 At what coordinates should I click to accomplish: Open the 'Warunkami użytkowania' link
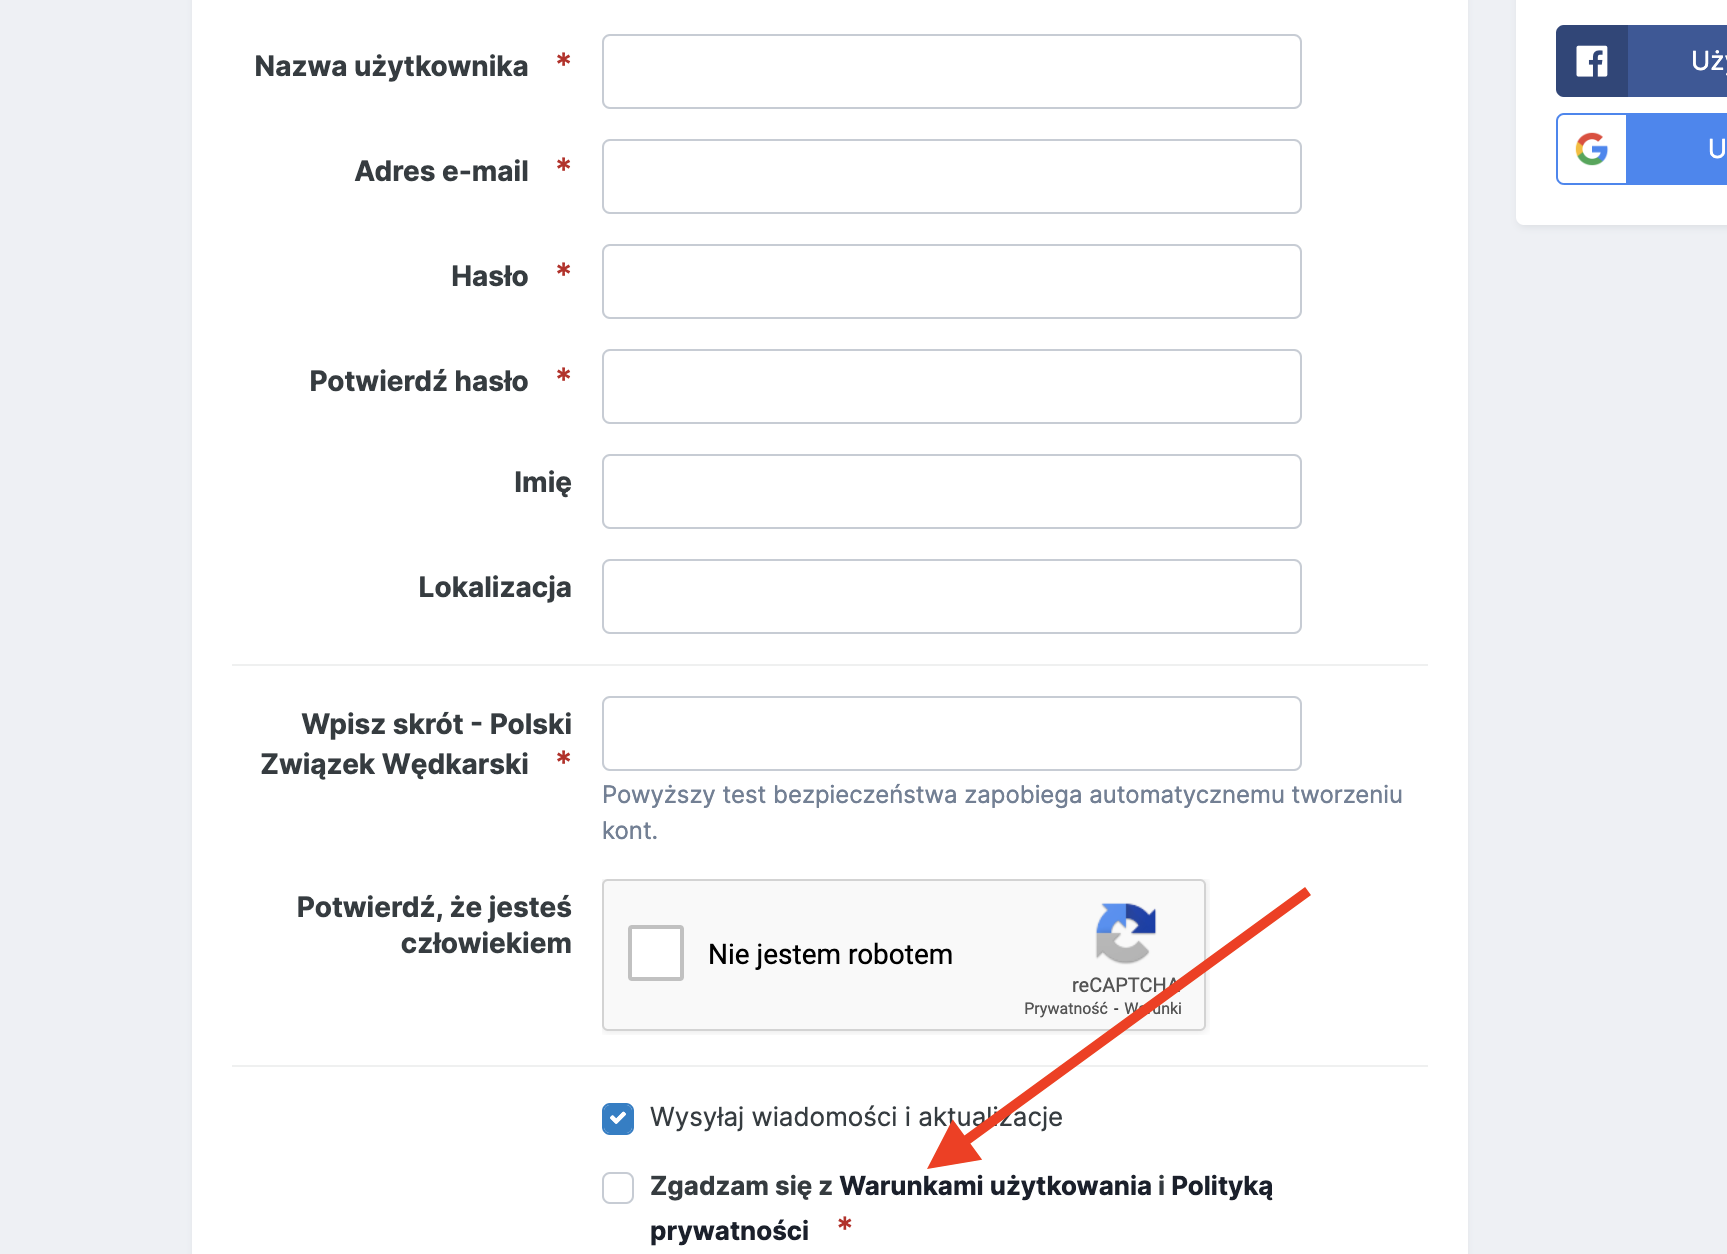click(995, 1186)
